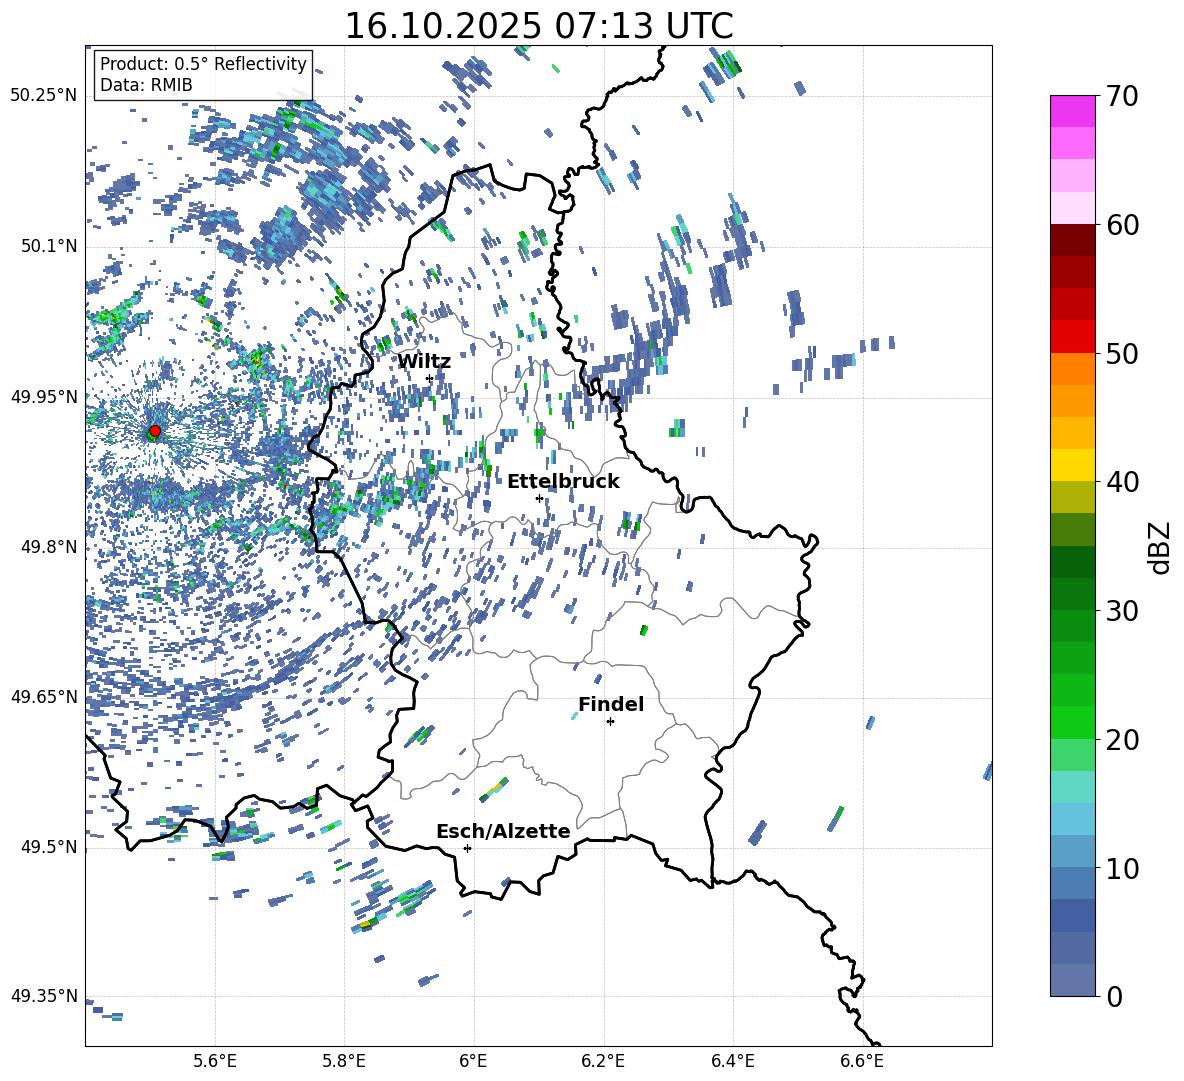The height and width of the screenshot is (1081, 1184).
Task: Click the 6°E longitude label
Action: [x=473, y=1061]
